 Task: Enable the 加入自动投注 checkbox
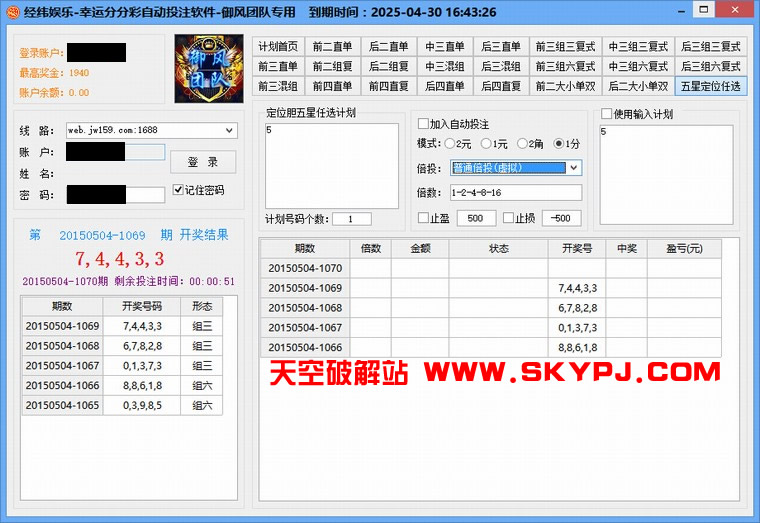(423, 124)
